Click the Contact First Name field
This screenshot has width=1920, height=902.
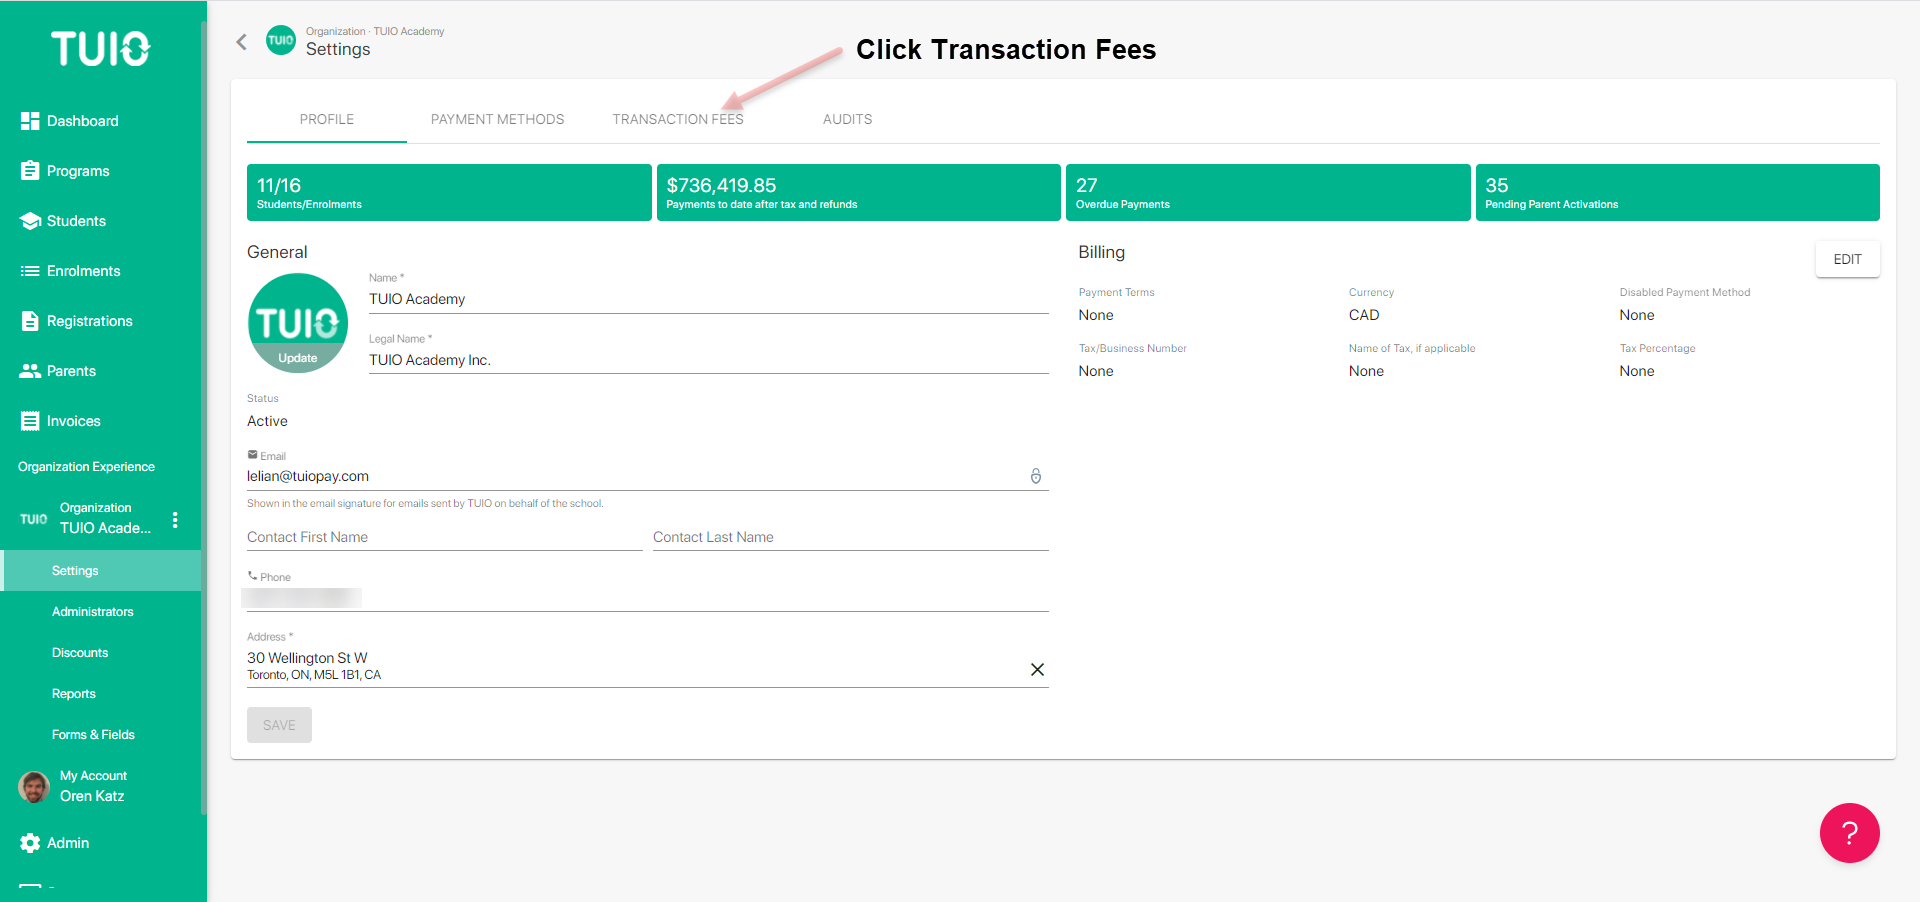(445, 537)
